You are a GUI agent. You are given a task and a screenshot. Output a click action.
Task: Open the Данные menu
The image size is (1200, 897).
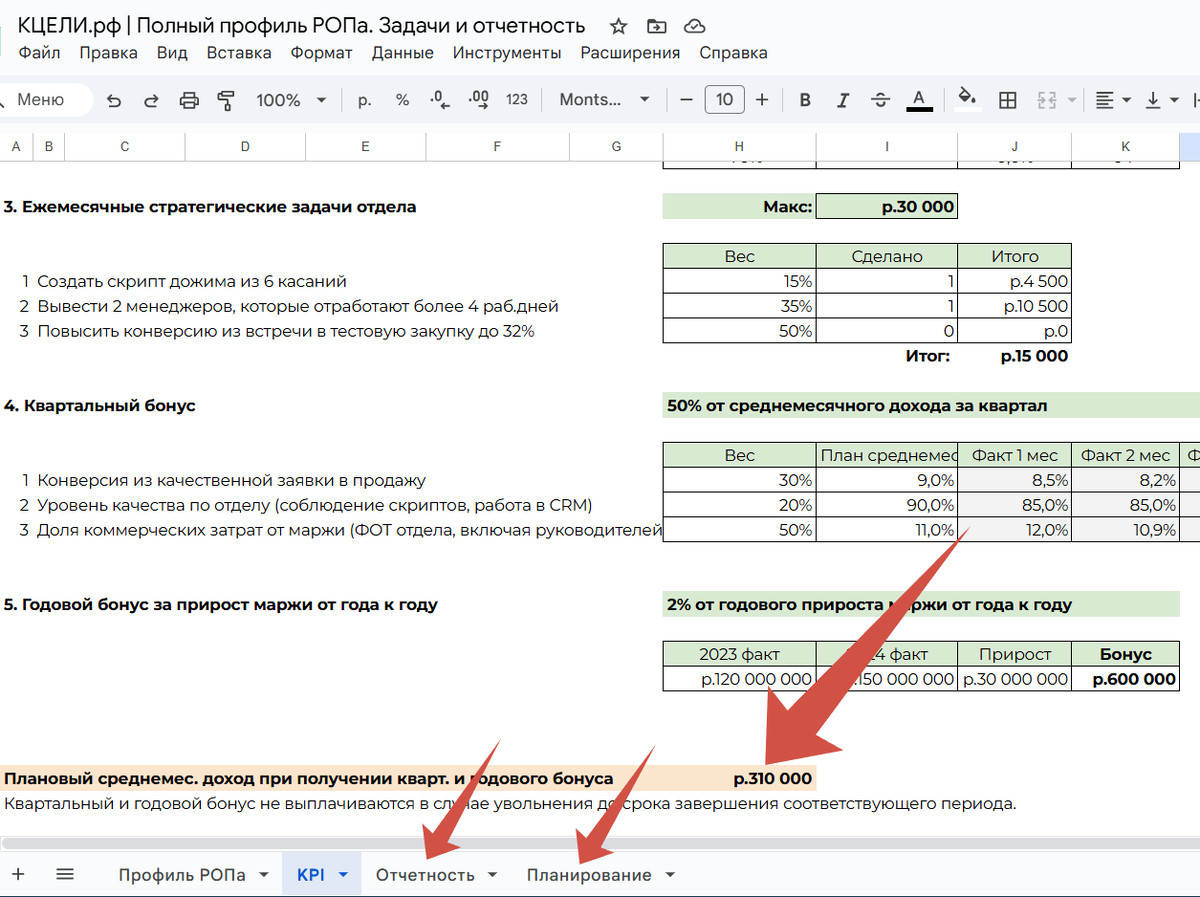click(402, 53)
